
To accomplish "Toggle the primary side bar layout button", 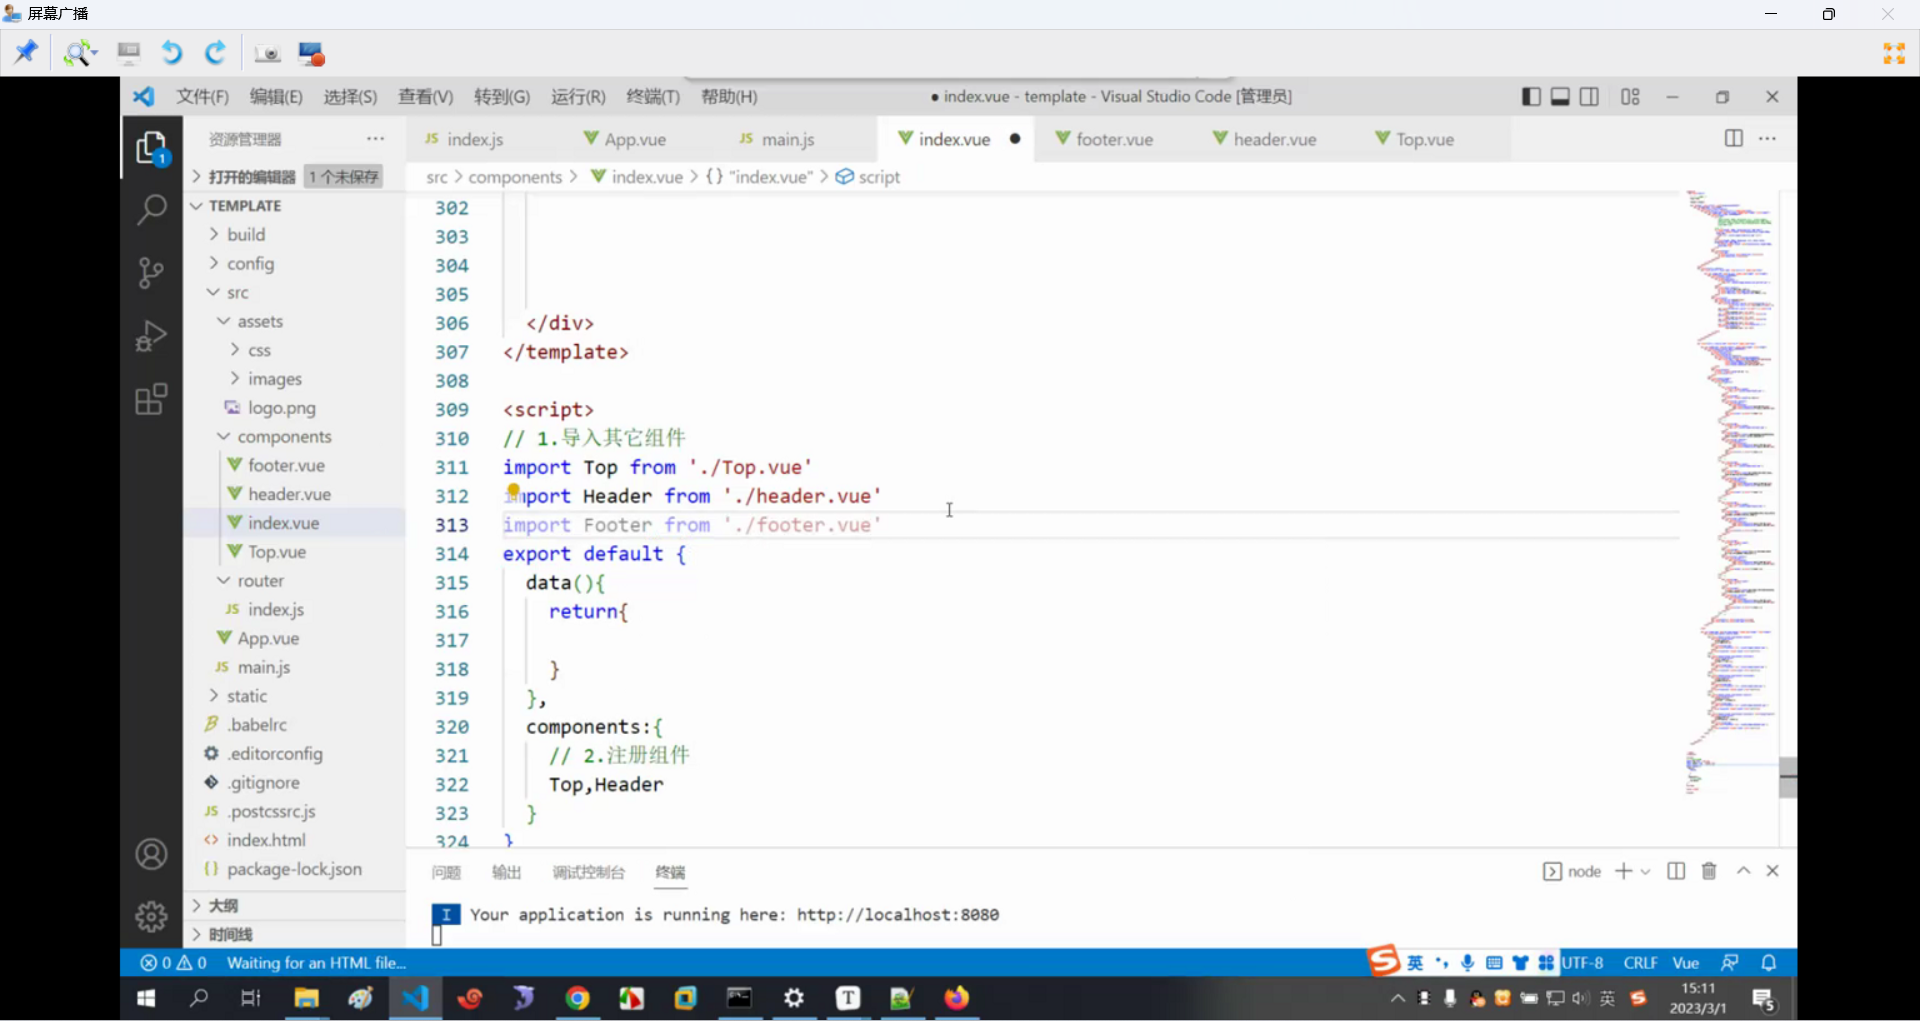I will tap(1531, 97).
